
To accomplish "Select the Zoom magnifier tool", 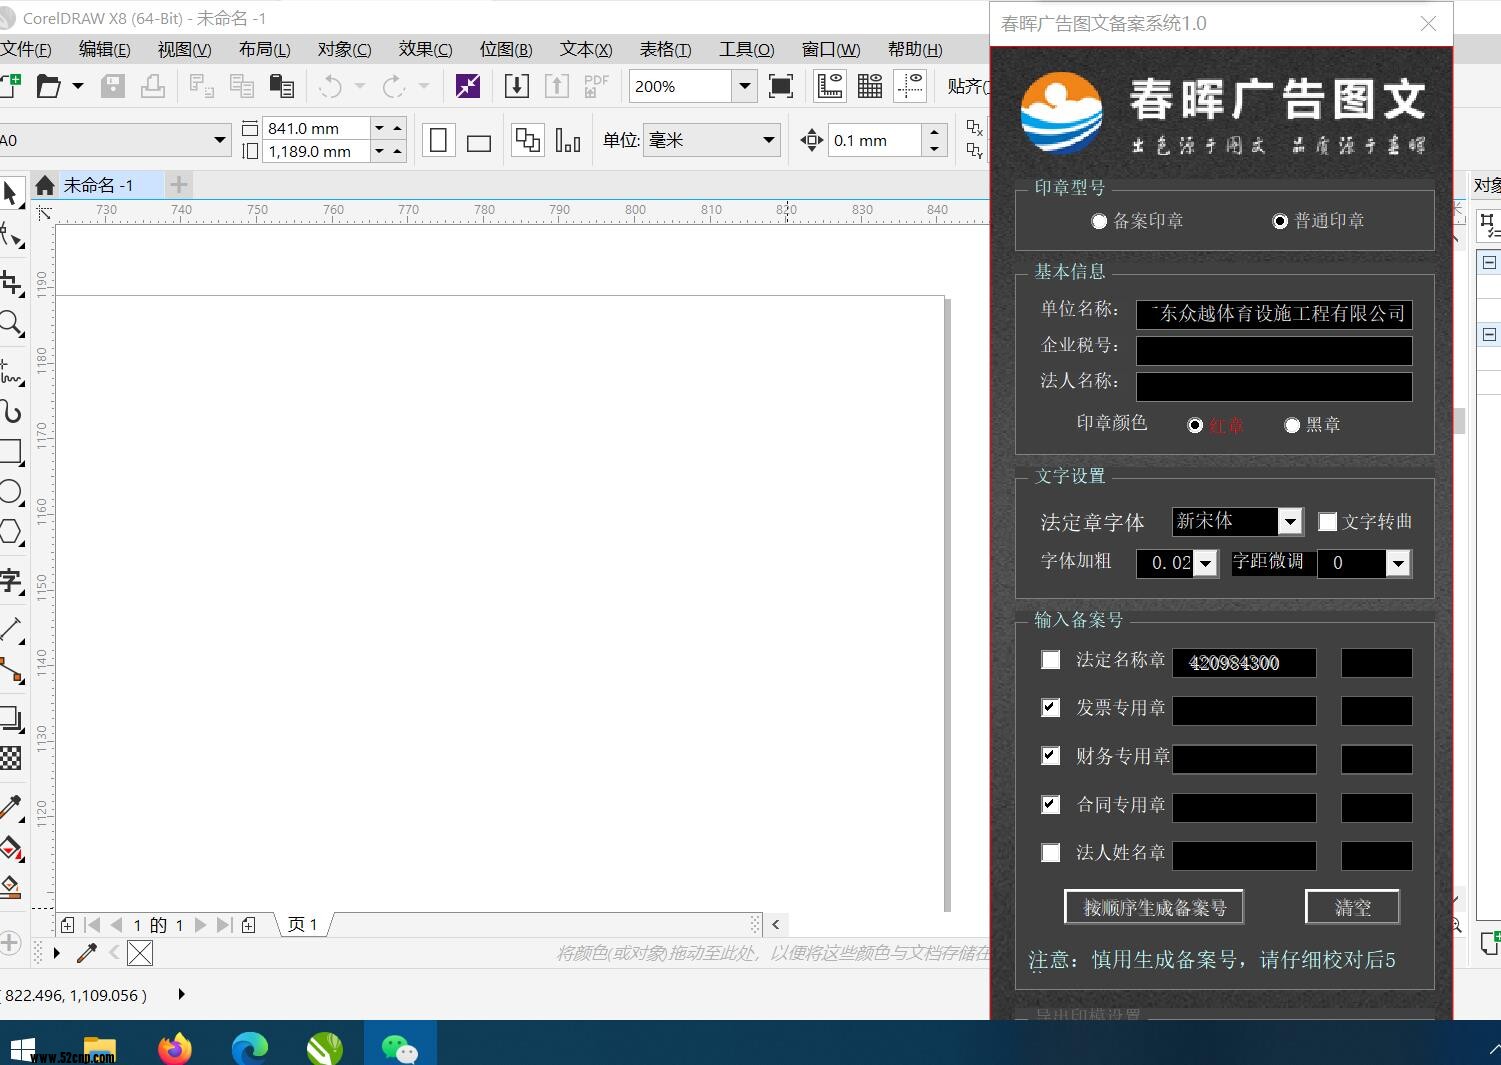I will pos(11,324).
